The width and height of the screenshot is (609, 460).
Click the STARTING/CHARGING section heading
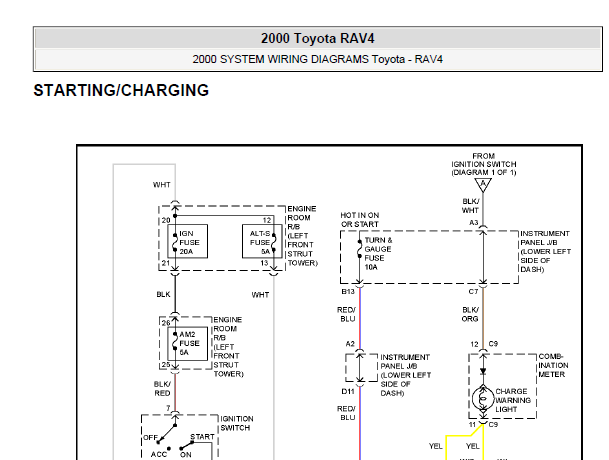(x=121, y=90)
